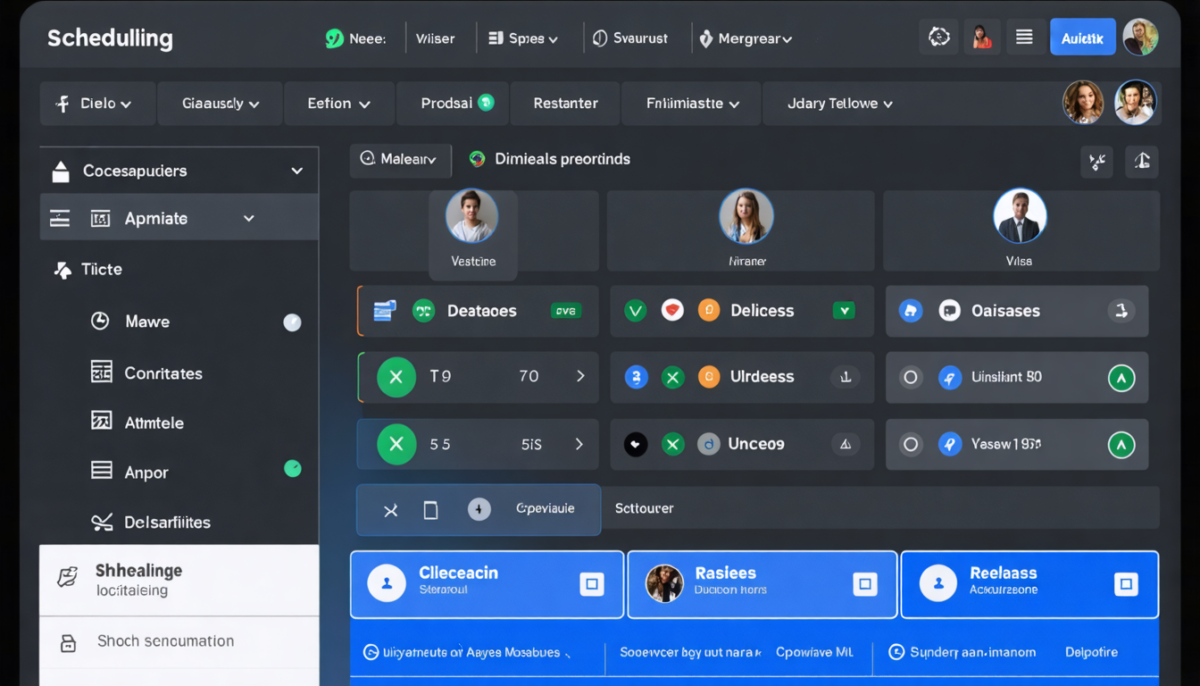The height and width of the screenshot is (686, 1200).
Task: Click the green X circle in 55 row
Action: 396,444
